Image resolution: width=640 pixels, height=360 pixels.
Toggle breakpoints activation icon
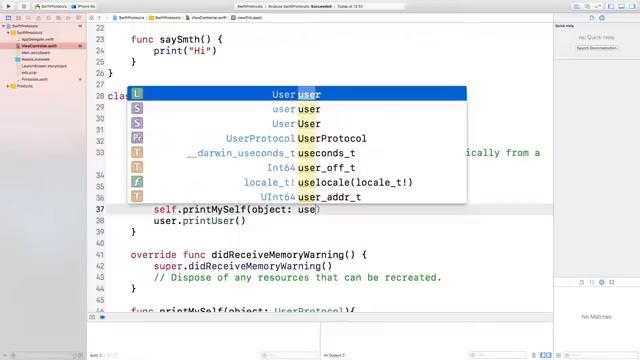[102, 317]
